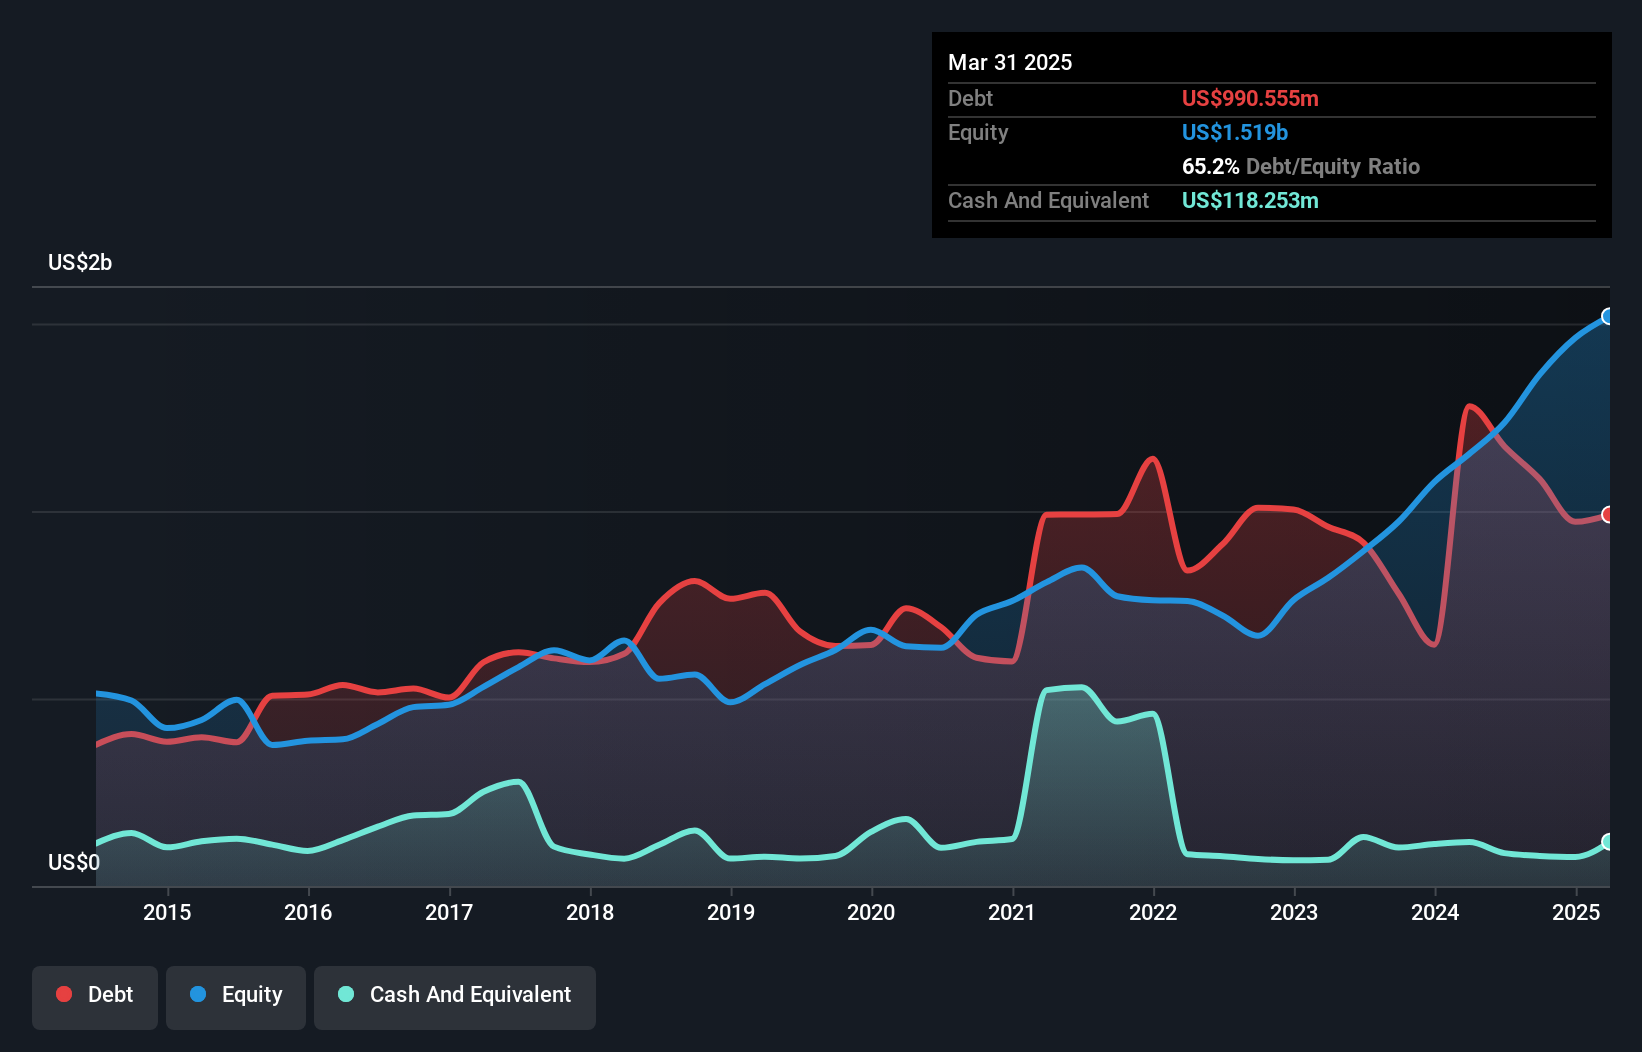Click the Equity row label in tooltip
Image resolution: width=1642 pixels, height=1052 pixels.
point(978,133)
